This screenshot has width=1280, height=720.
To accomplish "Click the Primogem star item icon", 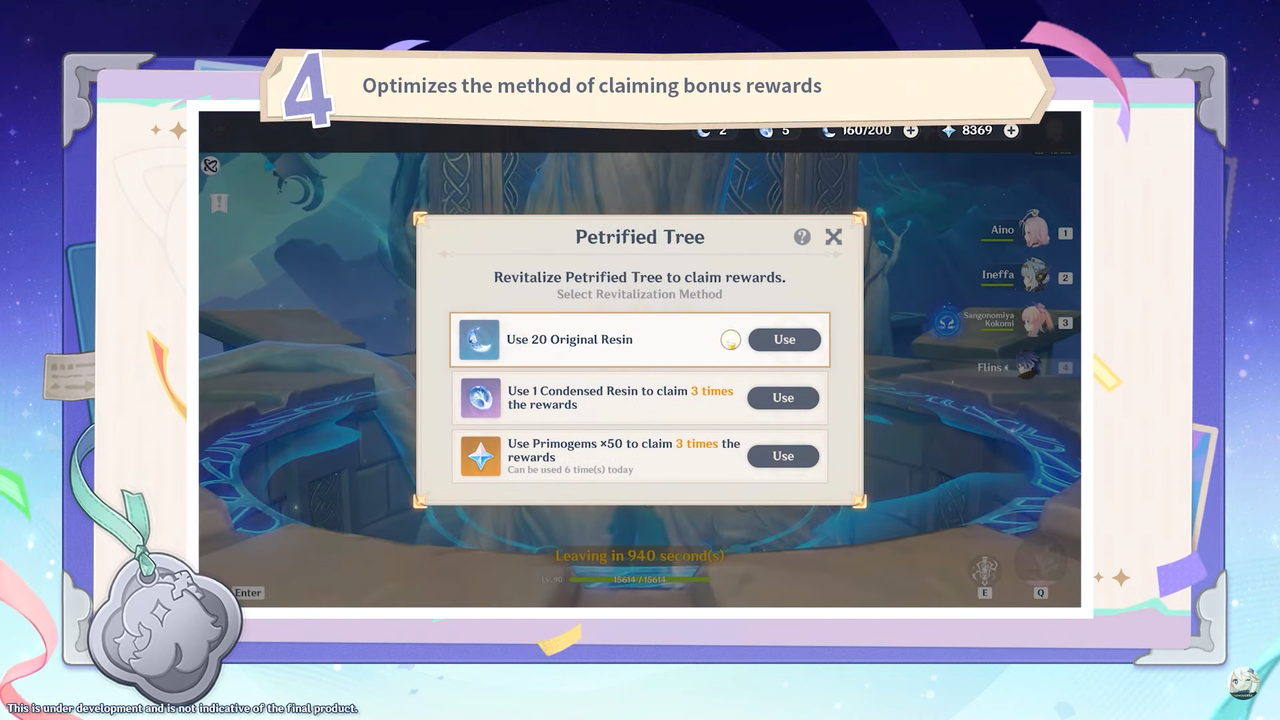I will click(x=480, y=456).
